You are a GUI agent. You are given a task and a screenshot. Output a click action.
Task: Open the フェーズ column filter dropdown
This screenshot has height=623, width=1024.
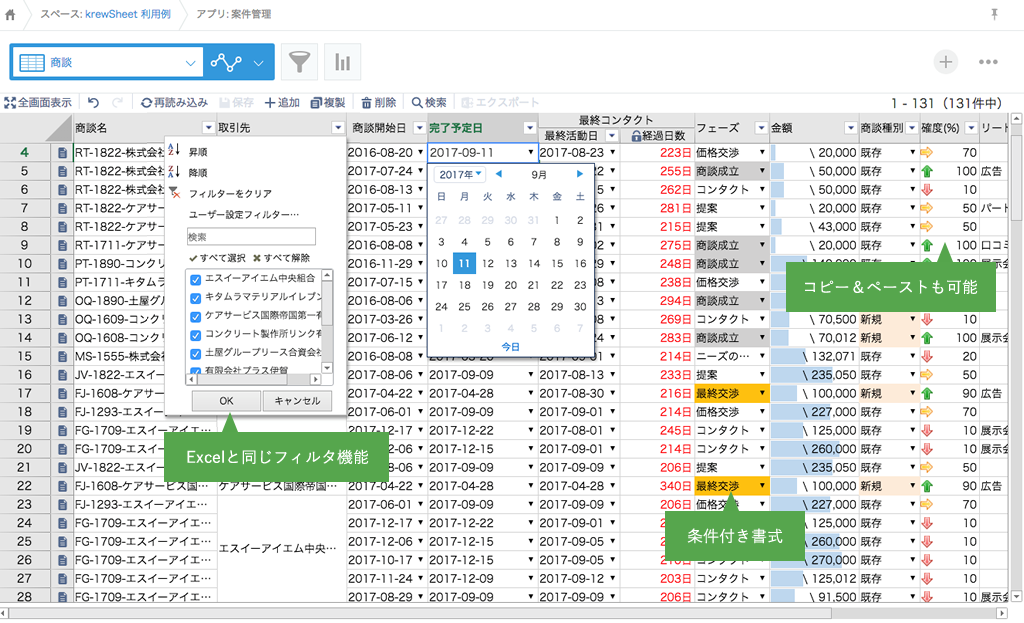pos(761,128)
